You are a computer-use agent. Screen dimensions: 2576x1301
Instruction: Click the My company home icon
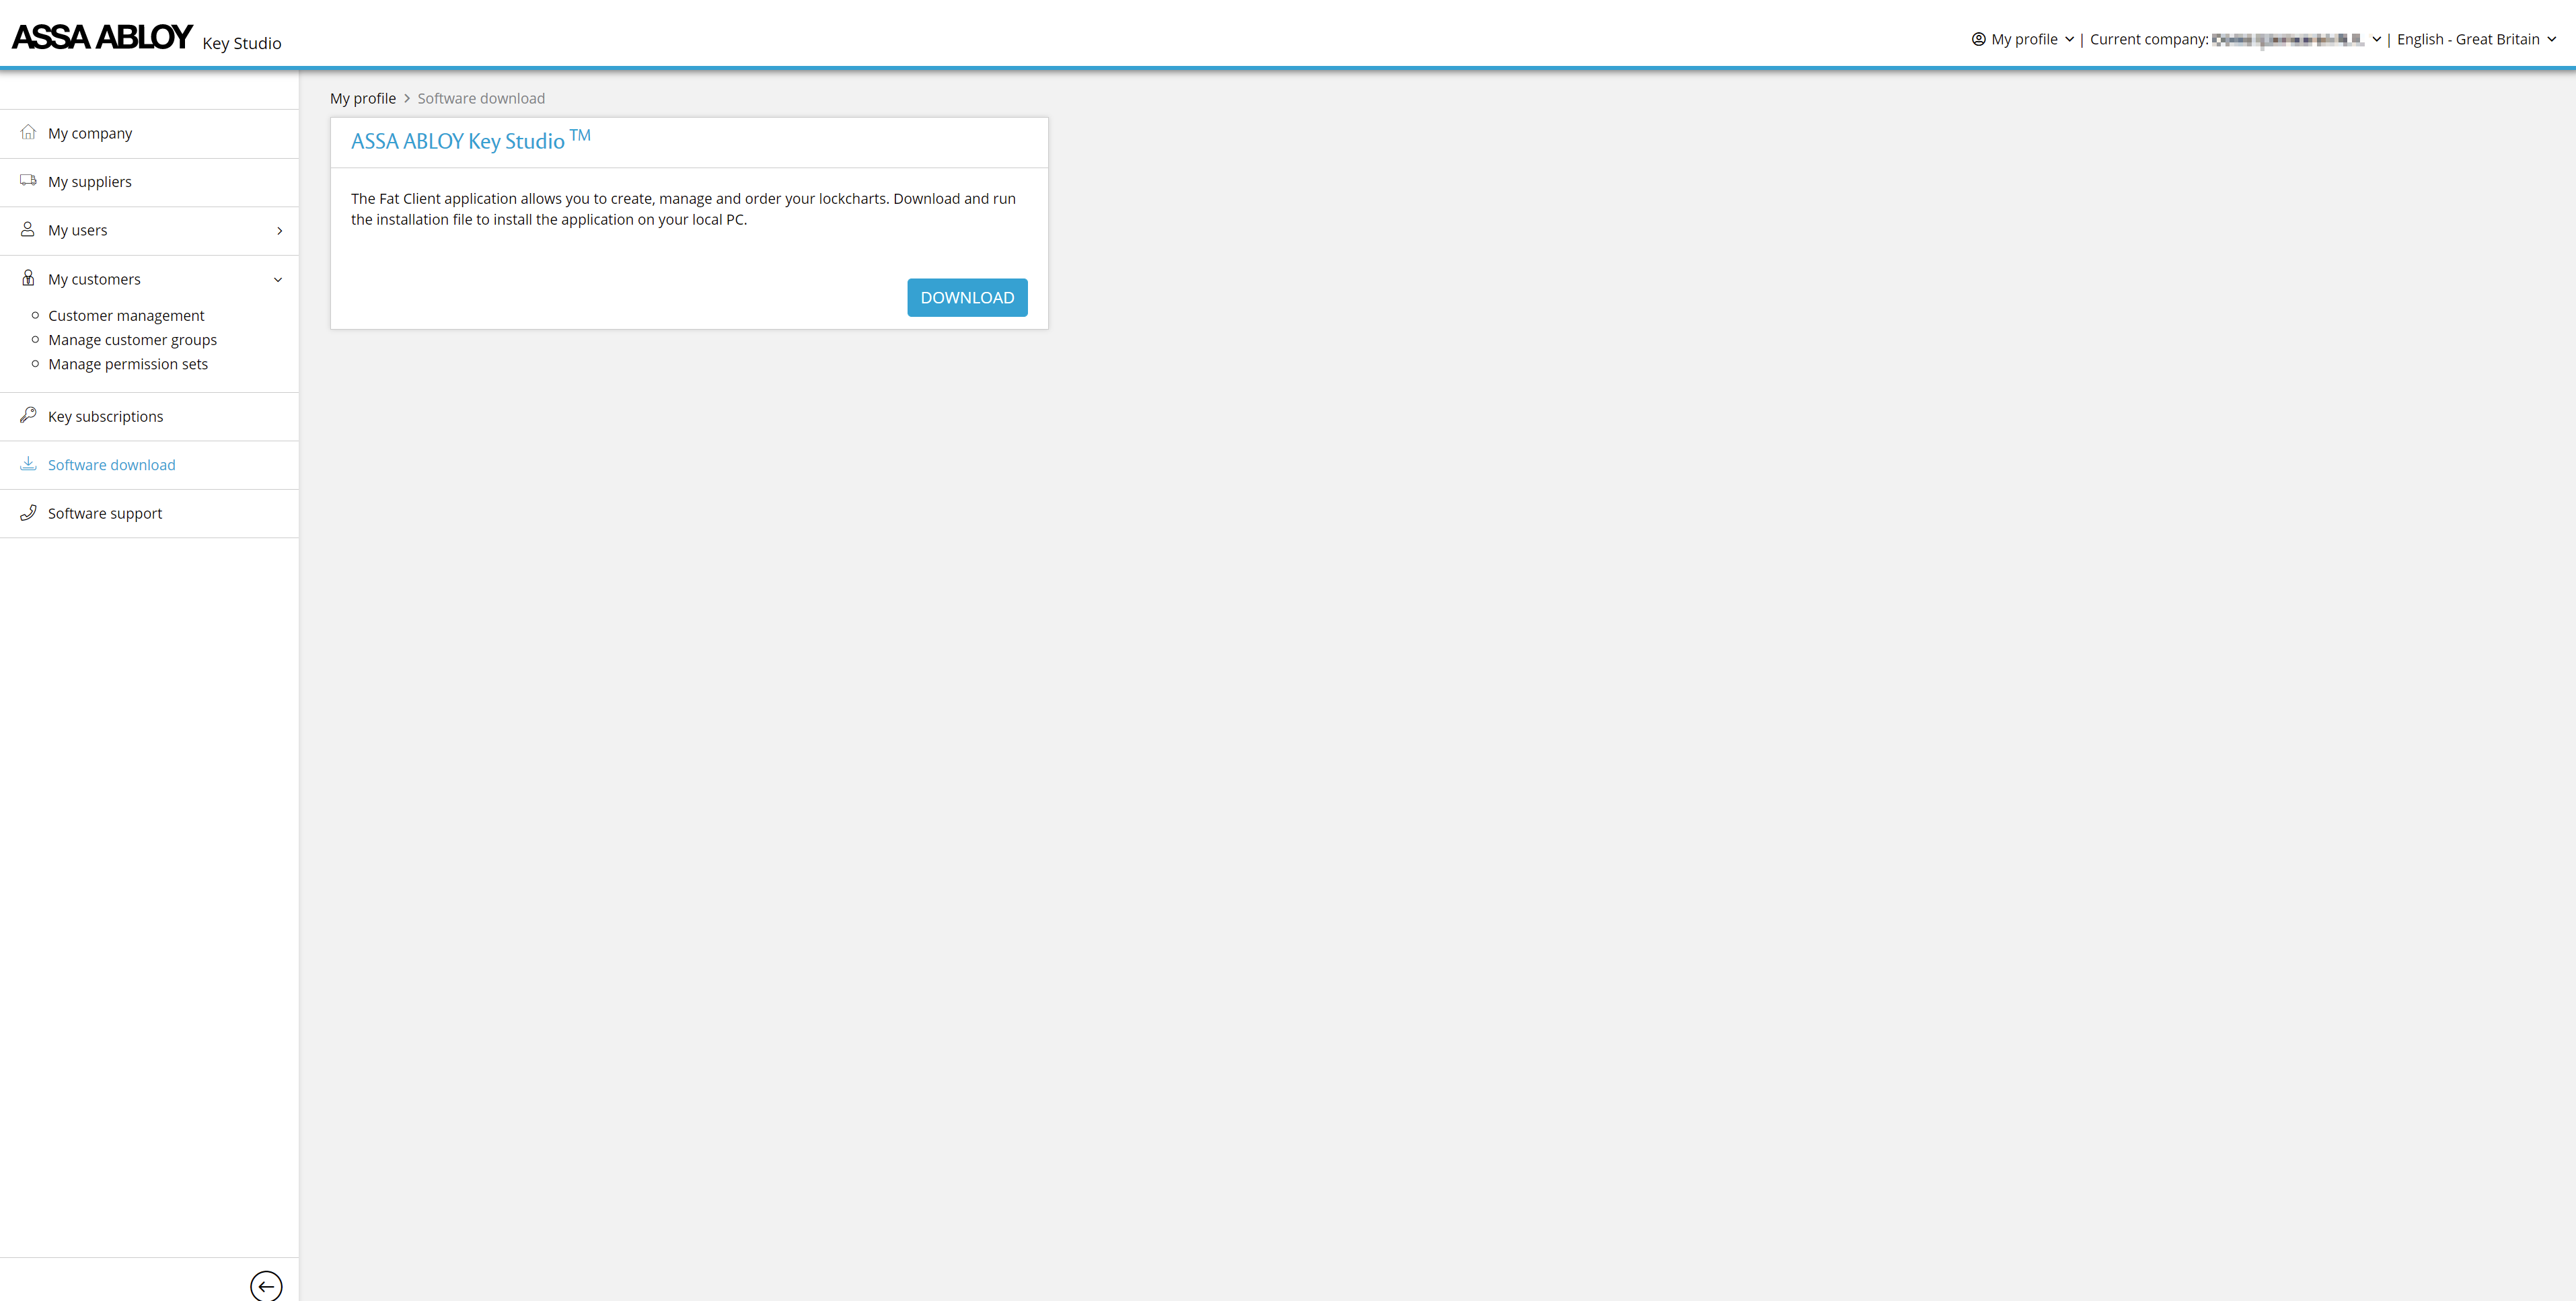click(x=28, y=132)
